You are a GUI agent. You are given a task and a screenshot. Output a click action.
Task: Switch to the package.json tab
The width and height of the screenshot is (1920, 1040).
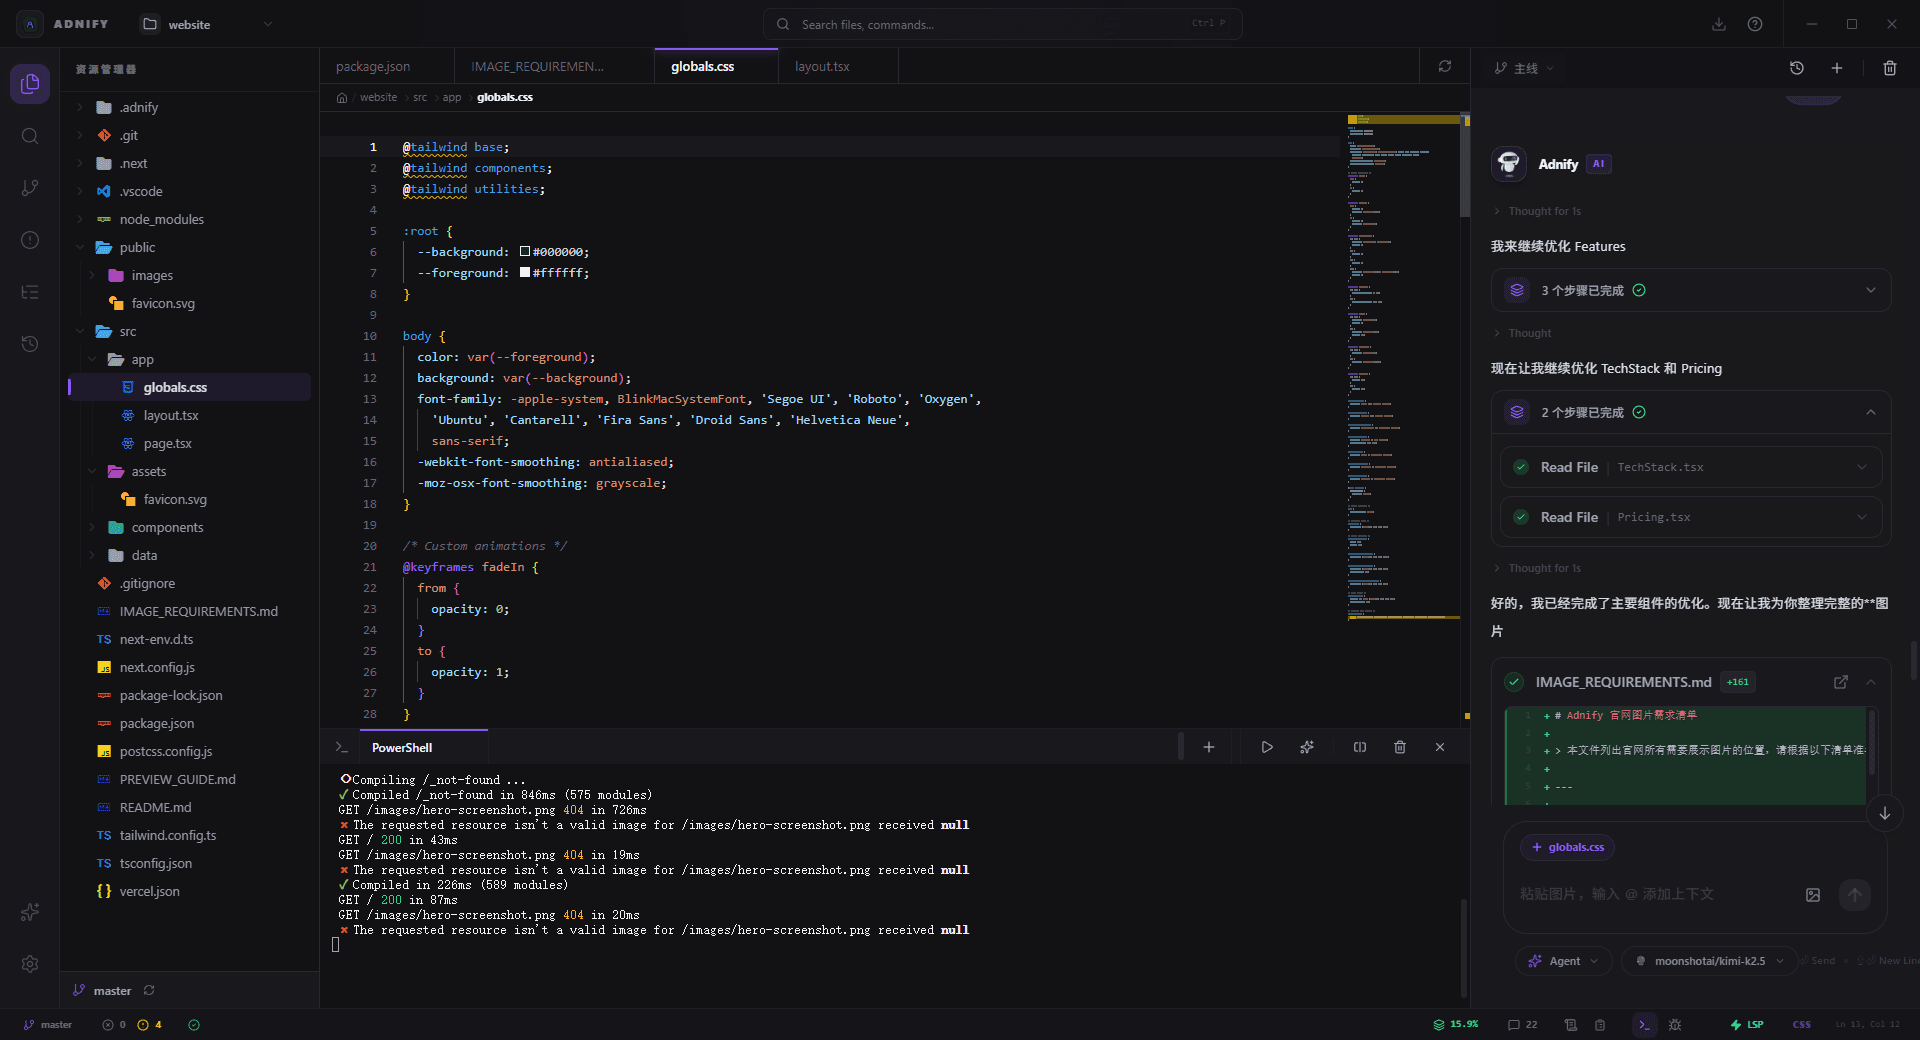[x=373, y=66]
